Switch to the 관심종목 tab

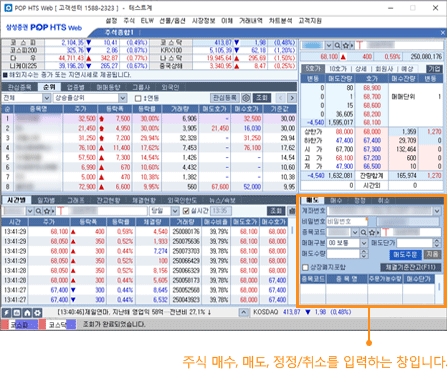19,87
